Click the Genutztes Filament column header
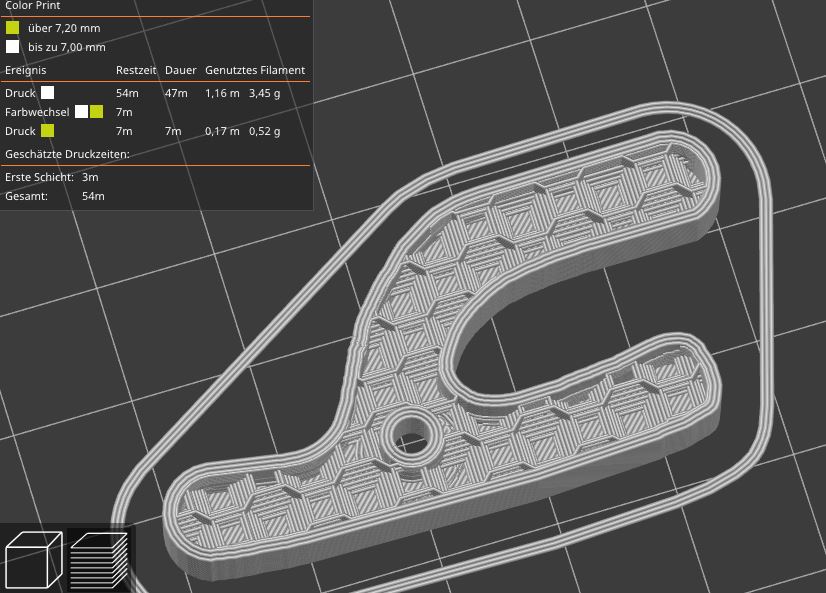Image resolution: width=826 pixels, height=593 pixels. (x=255, y=70)
